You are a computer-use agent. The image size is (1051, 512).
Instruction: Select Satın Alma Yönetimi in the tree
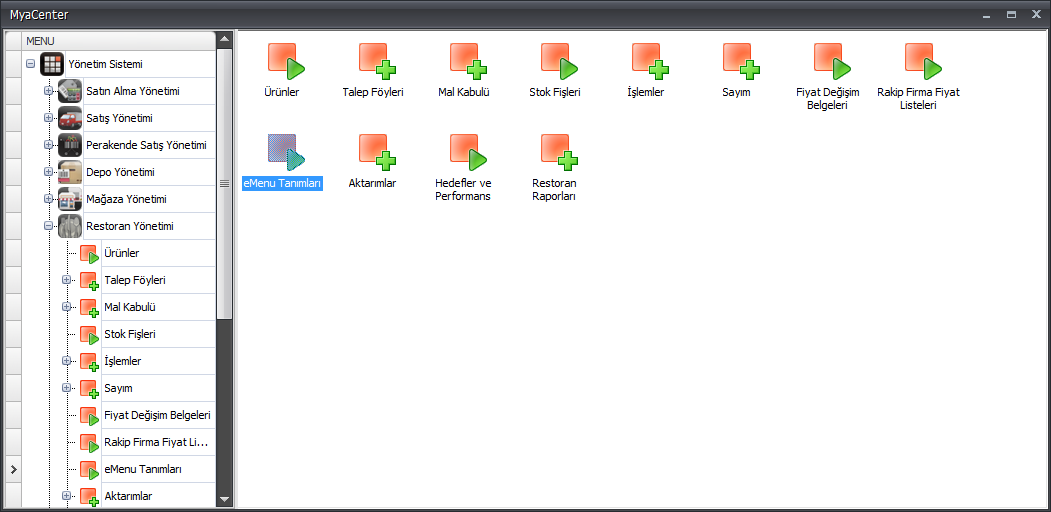pyautogui.click(x=133, y=91)
